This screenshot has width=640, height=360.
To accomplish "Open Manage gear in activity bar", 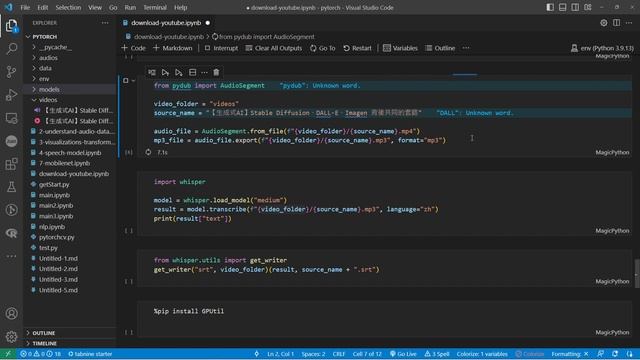I will pos(11,337).
